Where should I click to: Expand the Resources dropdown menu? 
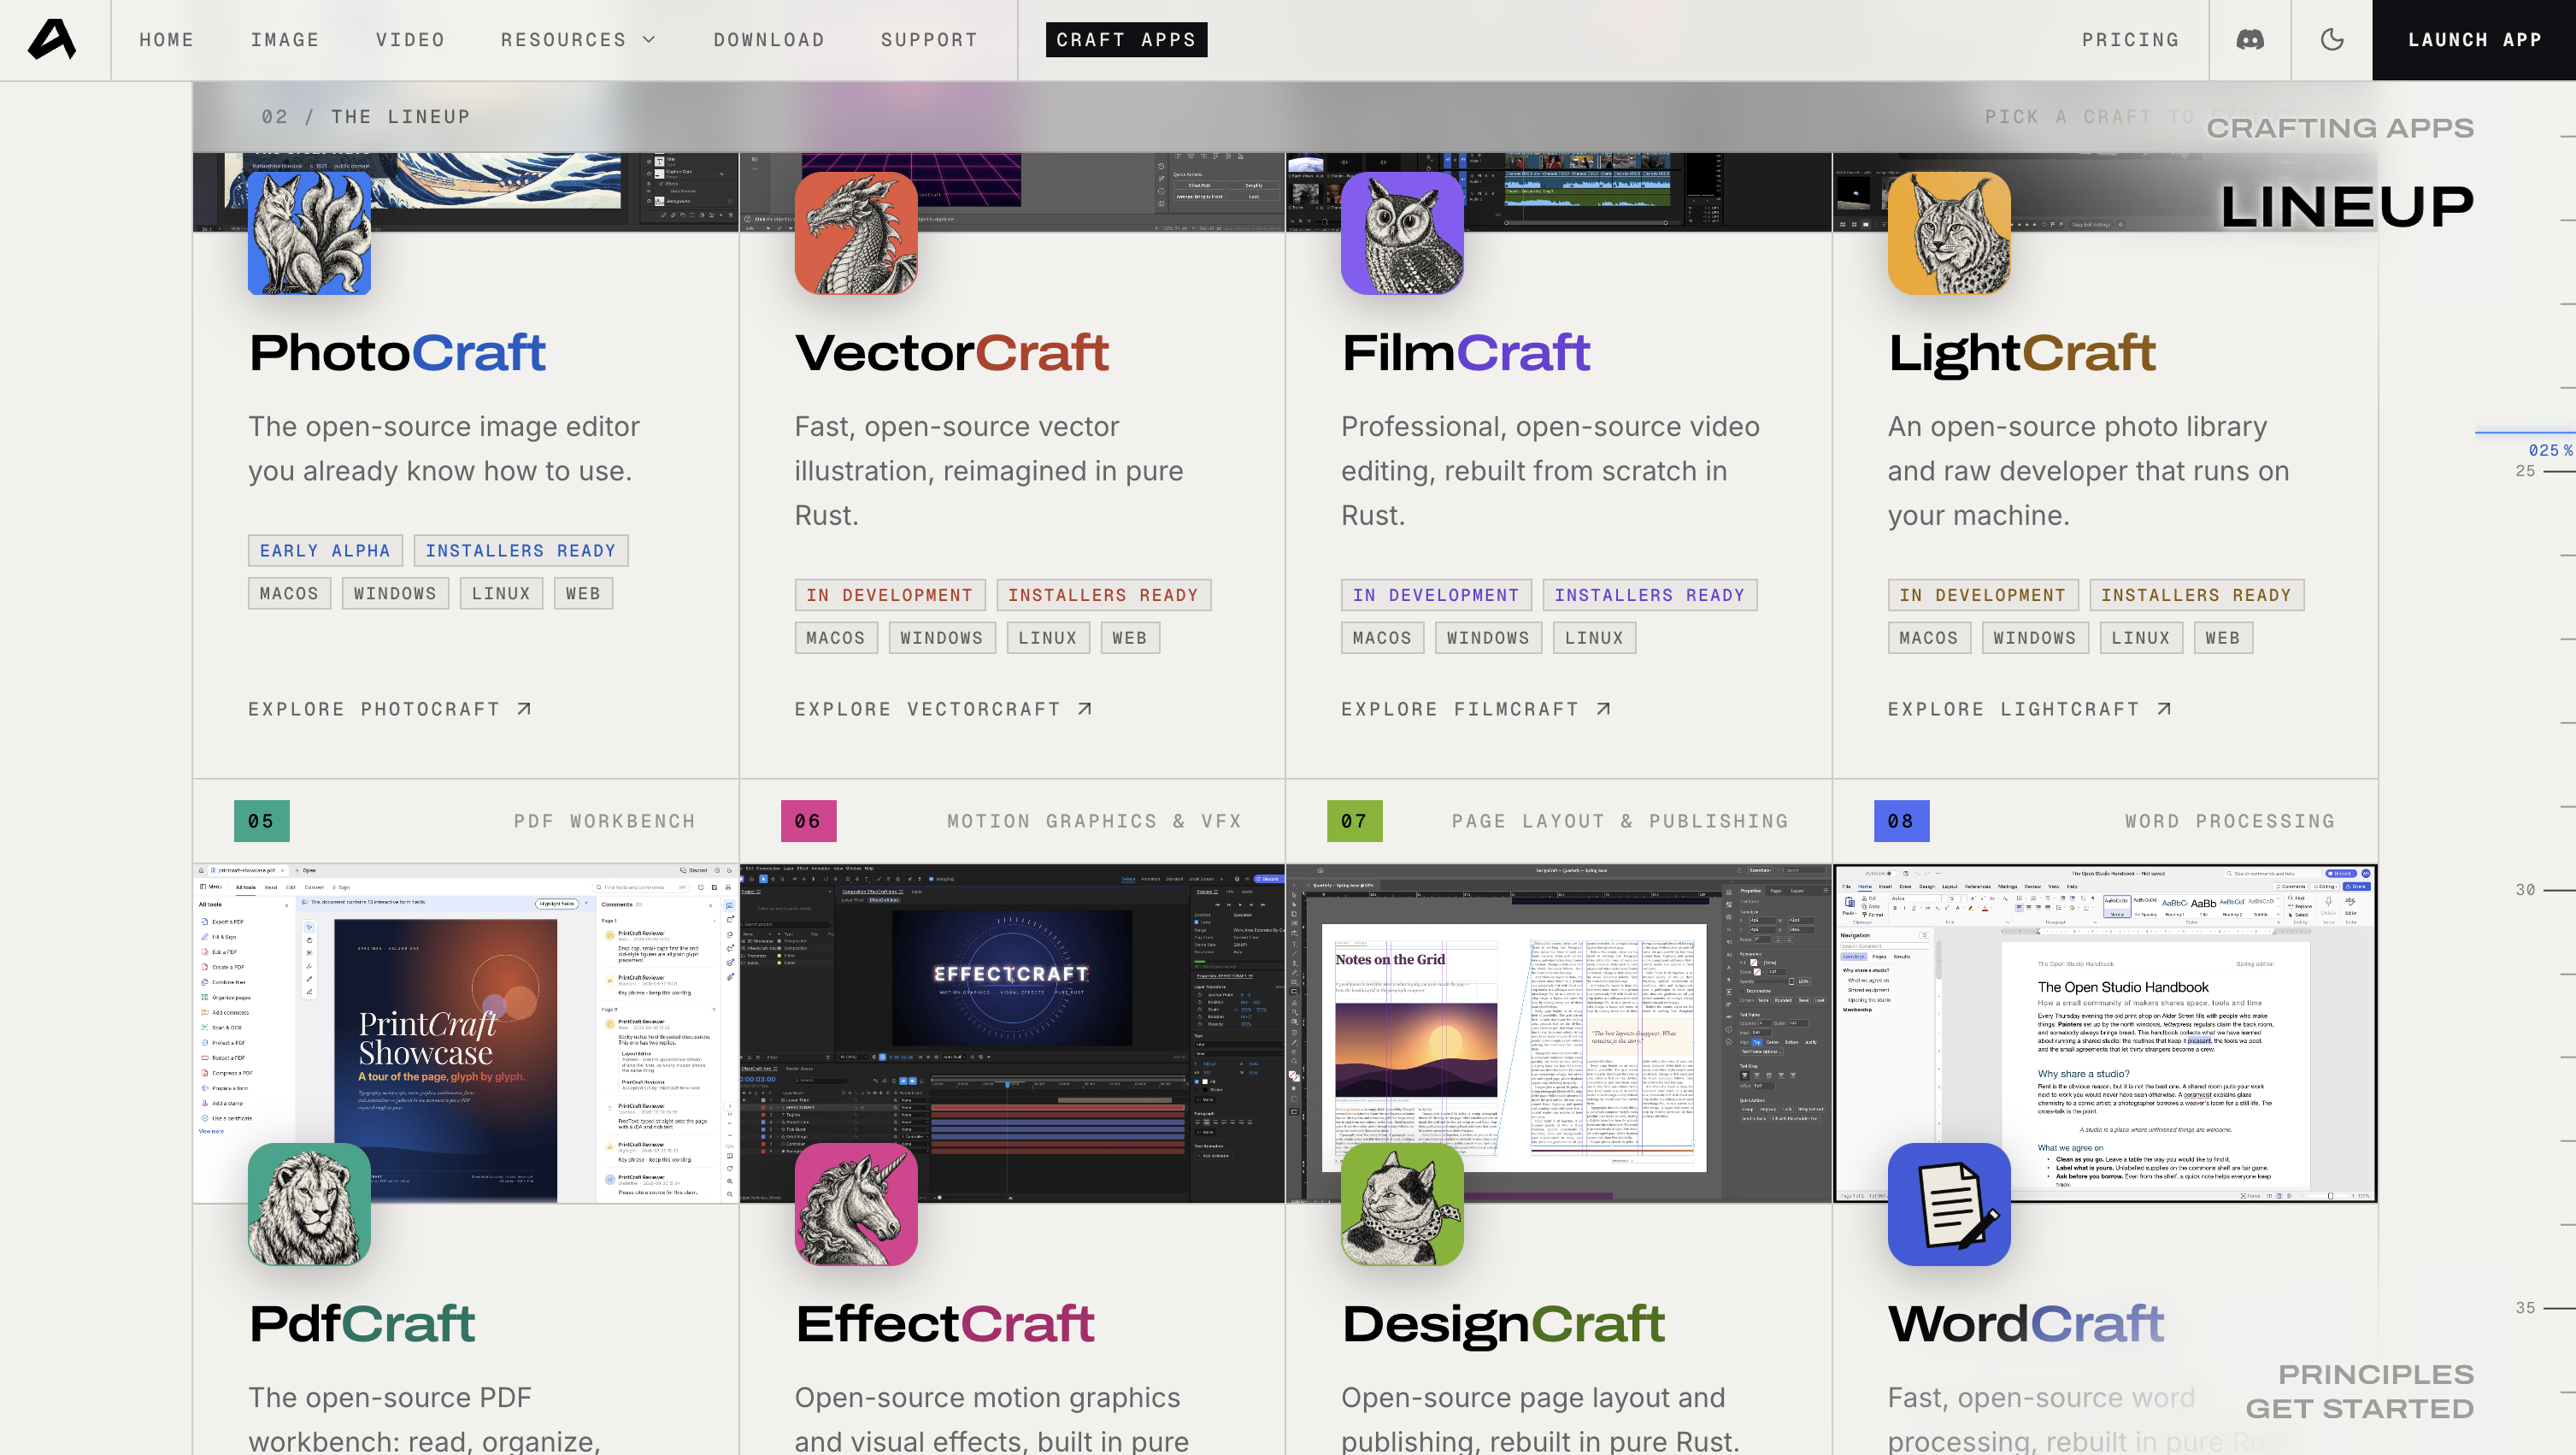pos(578,40)
